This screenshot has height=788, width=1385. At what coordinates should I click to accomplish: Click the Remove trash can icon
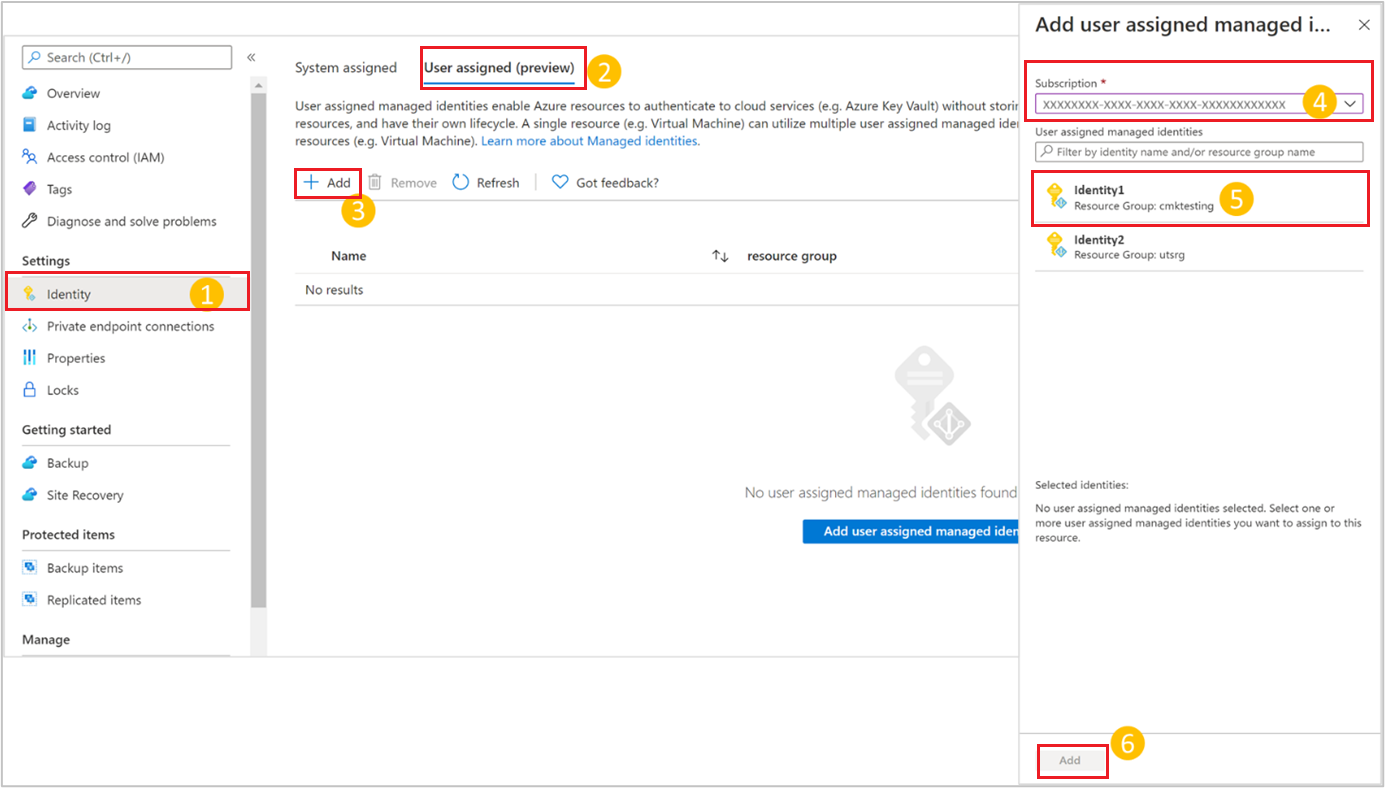tap(375, 183)
